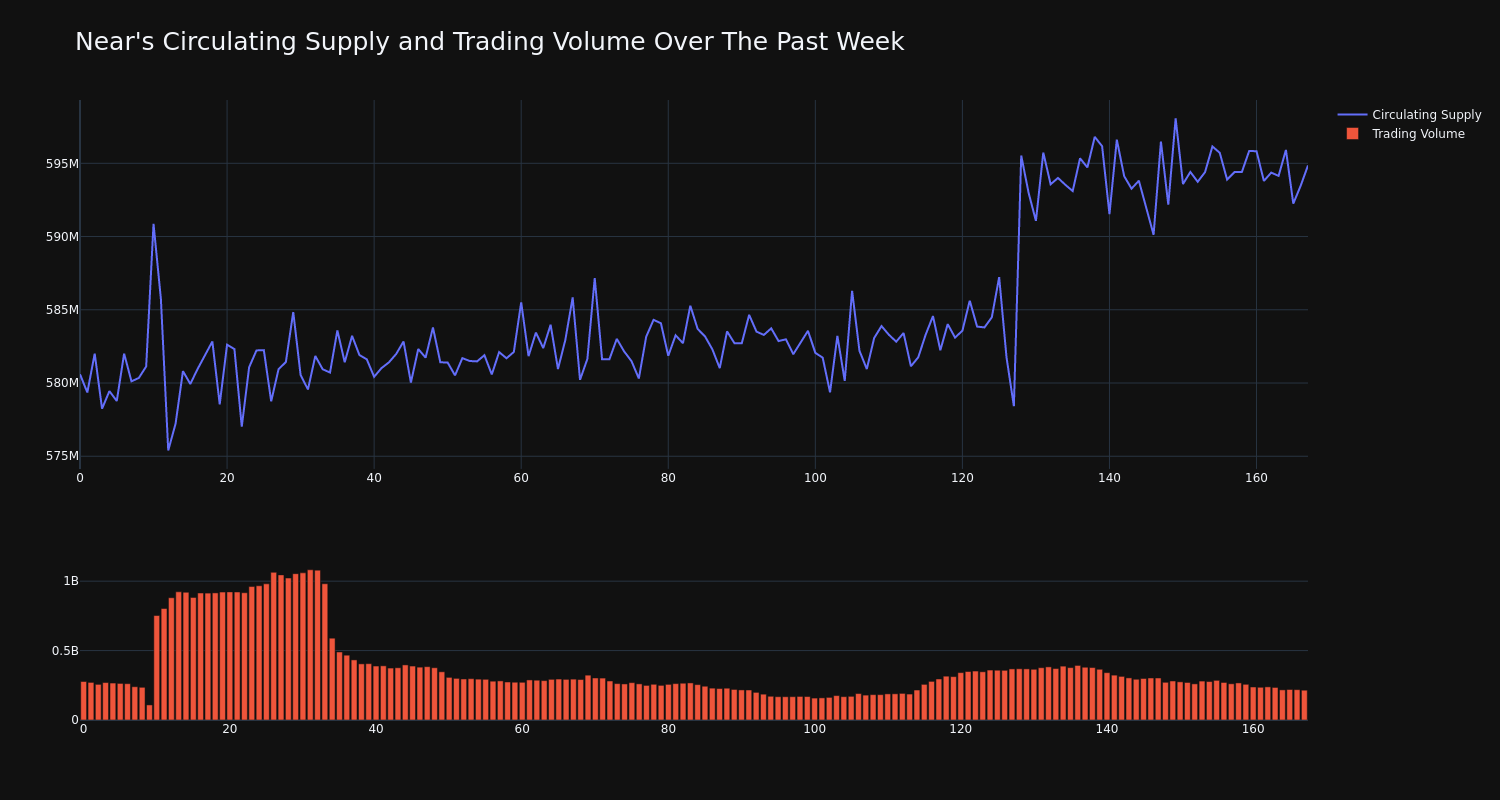This screenshot has width=1500, height=800.
Task: Toggle the Circulating Supply legend entry
Action: pos(1410,115)
